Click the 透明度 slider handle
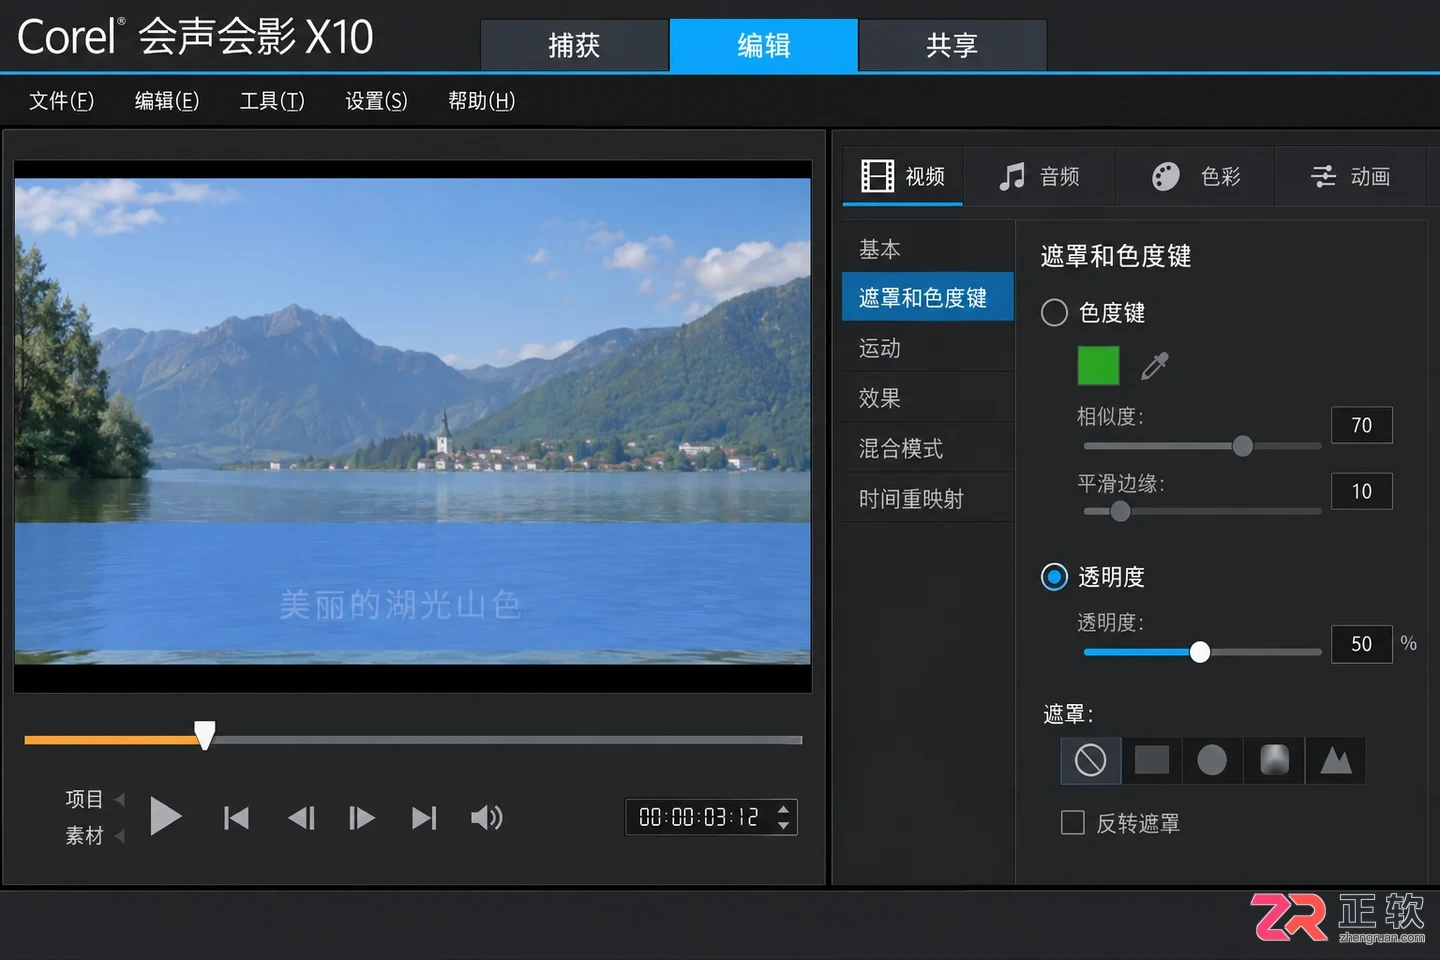Screen dimensions: 1440x960 [1200, 652]
